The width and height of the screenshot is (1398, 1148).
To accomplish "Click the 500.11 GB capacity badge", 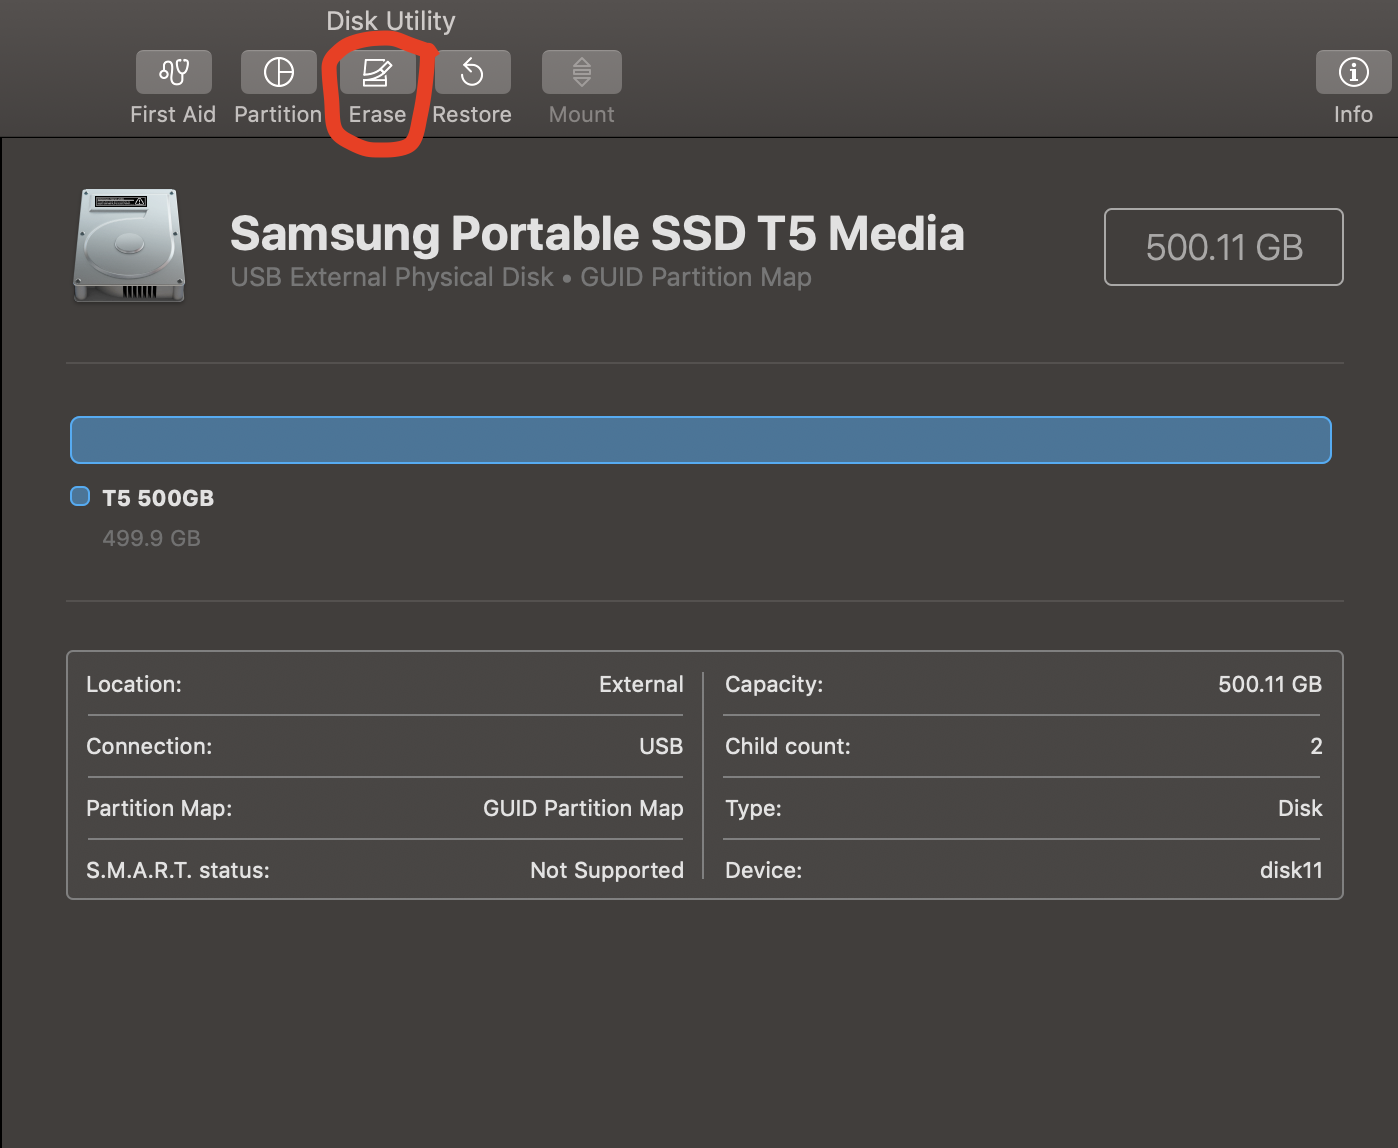I will pos(1223,247).
